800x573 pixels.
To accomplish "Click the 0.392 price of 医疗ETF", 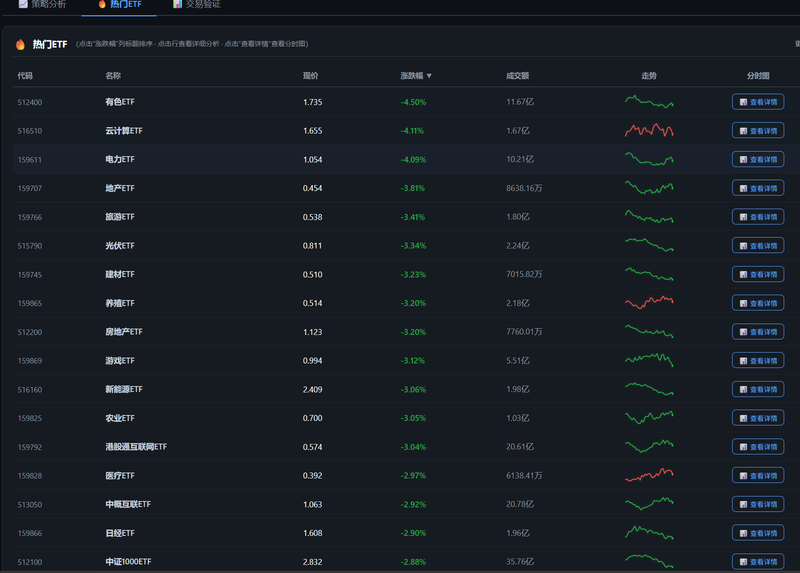I will pos(312,476).
